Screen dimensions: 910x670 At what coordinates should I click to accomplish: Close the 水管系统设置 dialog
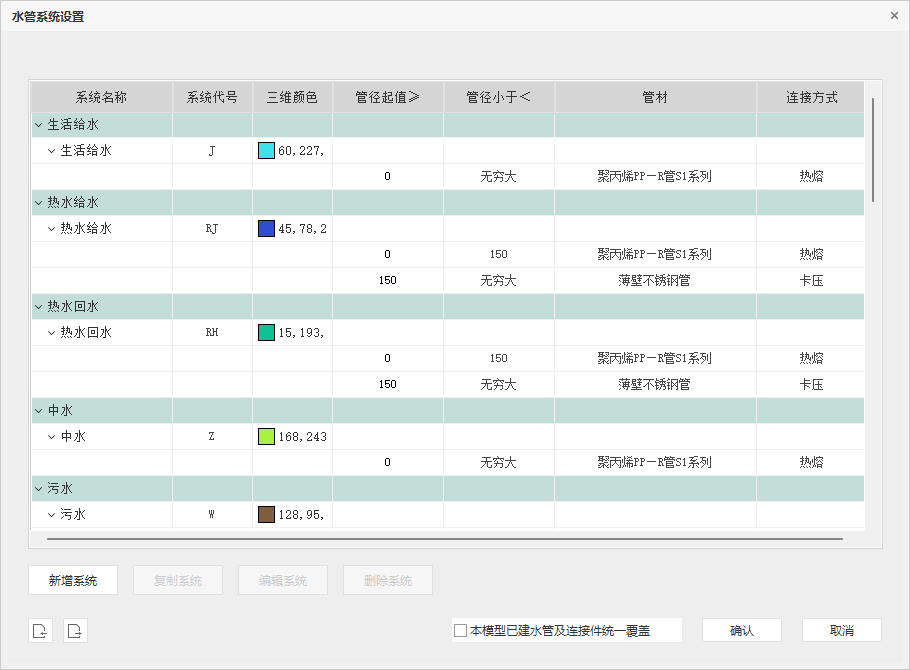coord(894,16)
